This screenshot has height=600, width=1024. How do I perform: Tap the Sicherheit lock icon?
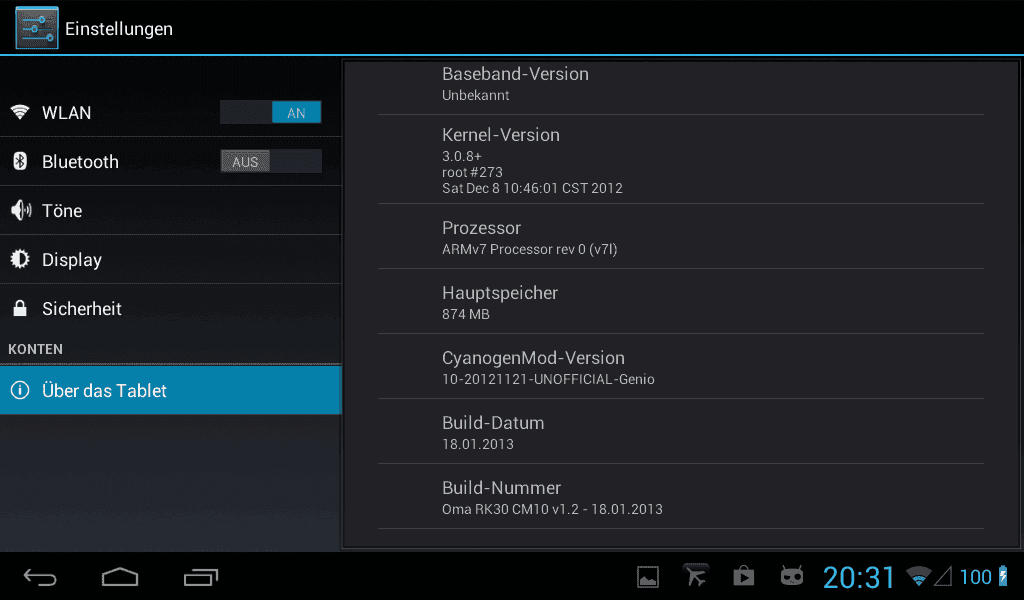click(x=20, y=308)
